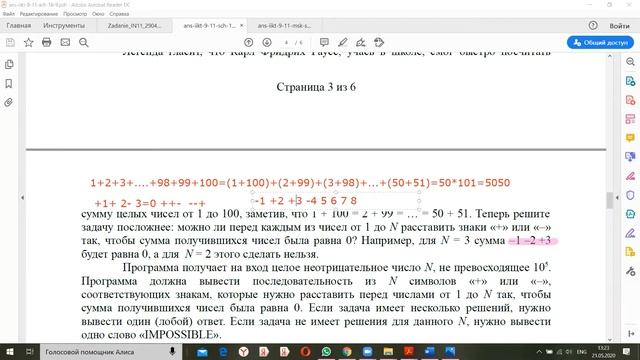Open Organize Pages tool in right pane
Image resolution: width=640 pixels, height=360 pixels.
pyautogui.click(x=630, y=119)
